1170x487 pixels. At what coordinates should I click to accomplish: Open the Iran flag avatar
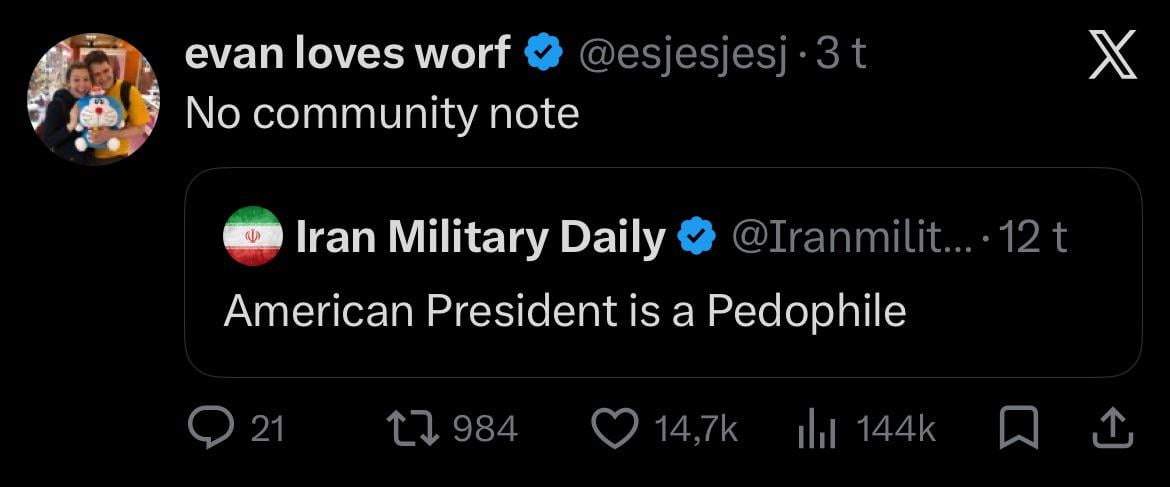coord(253,236)
